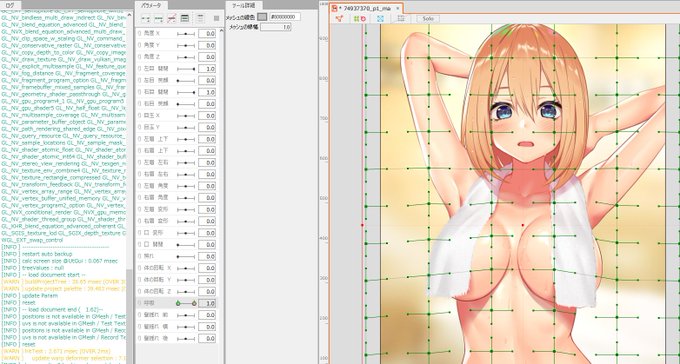Toggle the lock marker on 角度 X row
Image resolution: width=680 pixels, height=364 pixels.
pos(139,33)
